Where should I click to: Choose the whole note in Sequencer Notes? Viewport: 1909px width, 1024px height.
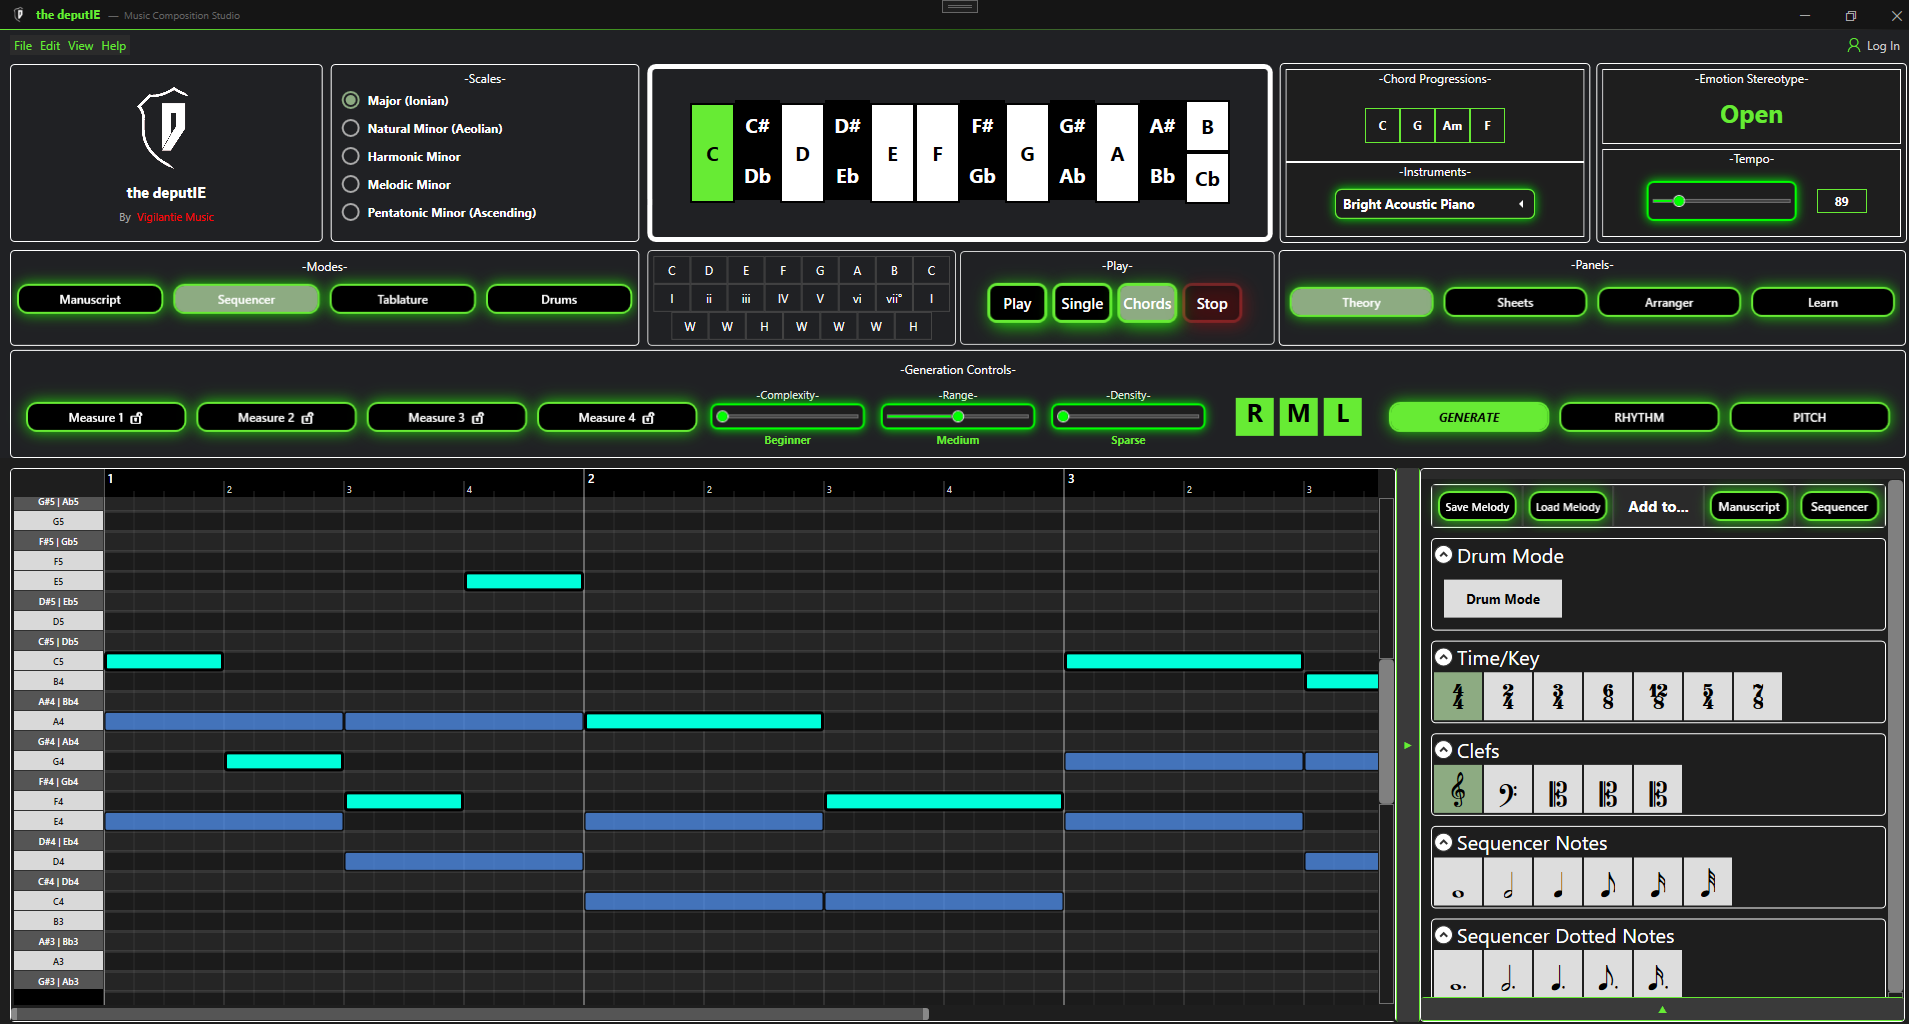pyautogui.click(x=1458, y=883)
